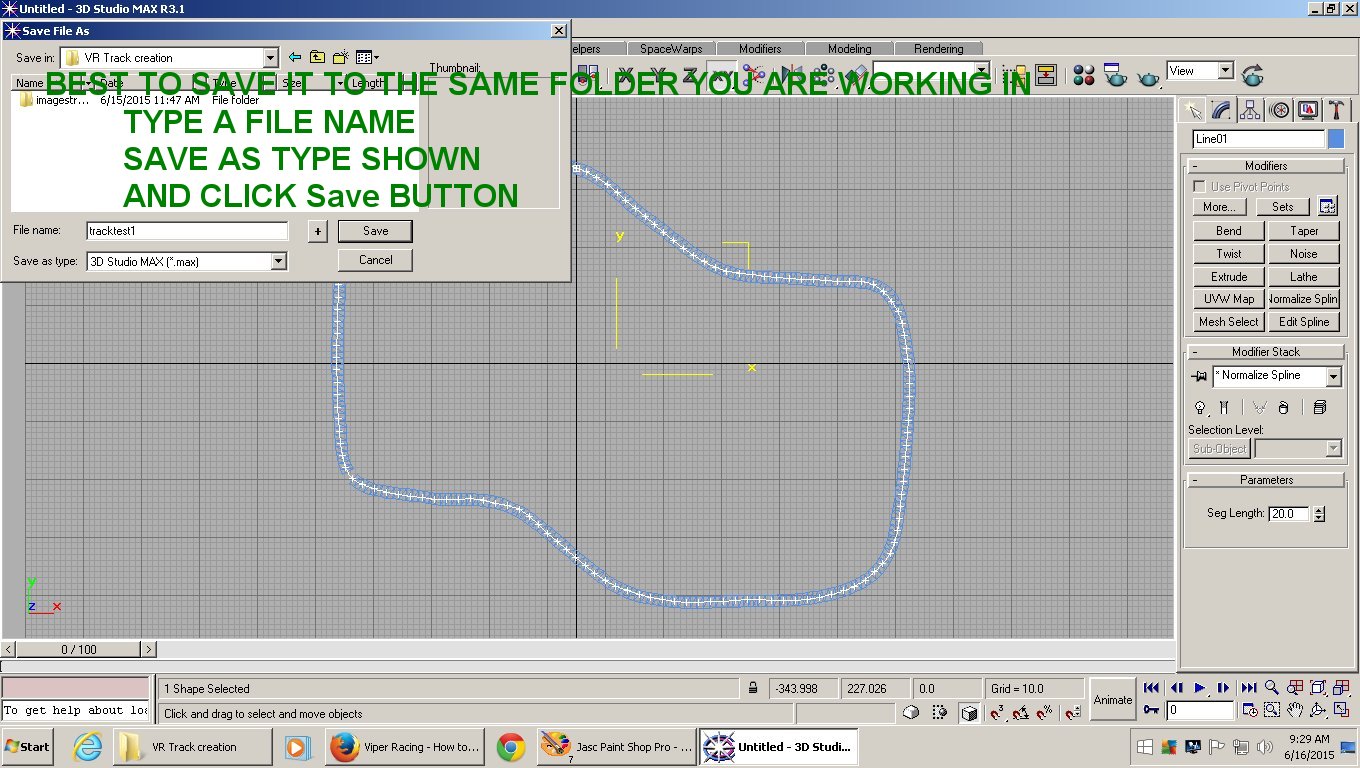Click the Make Unique modifier stack icon
1360x768 pixels.
(1259, 408)
